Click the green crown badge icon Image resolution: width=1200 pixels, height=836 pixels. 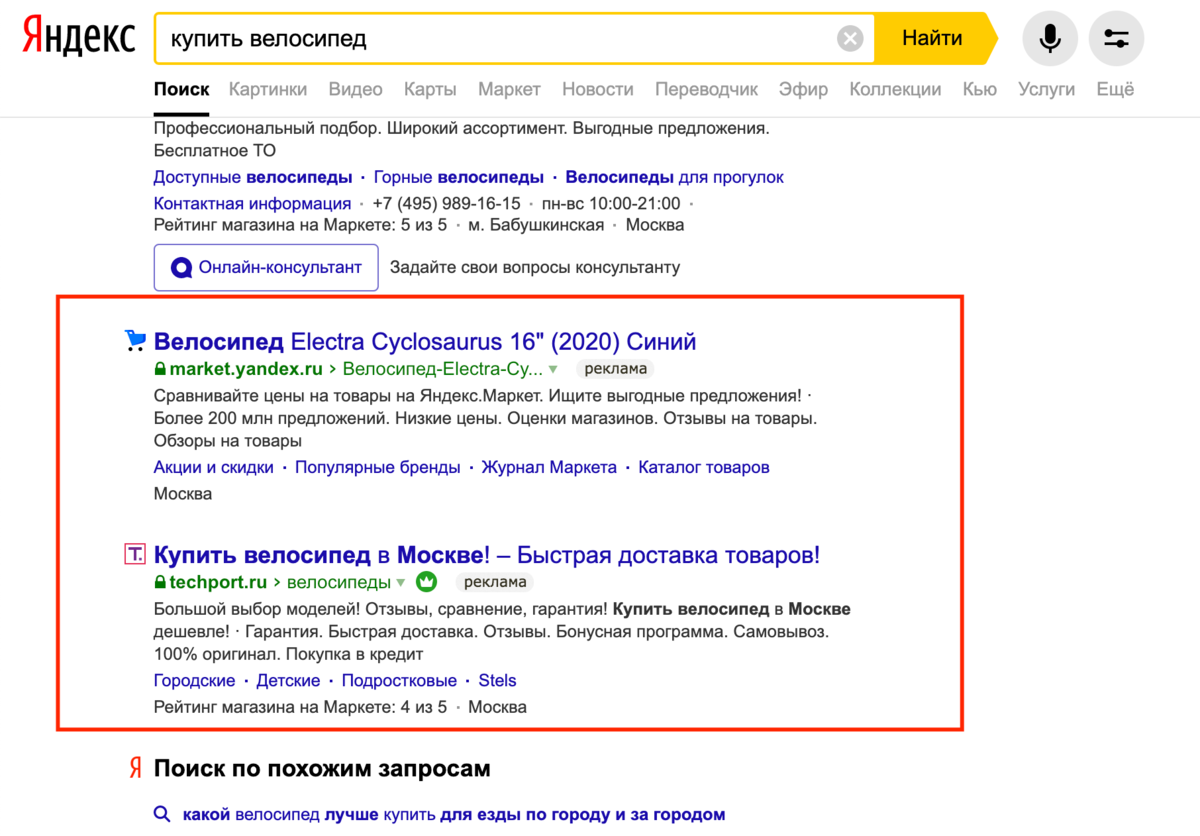point(427,582)
